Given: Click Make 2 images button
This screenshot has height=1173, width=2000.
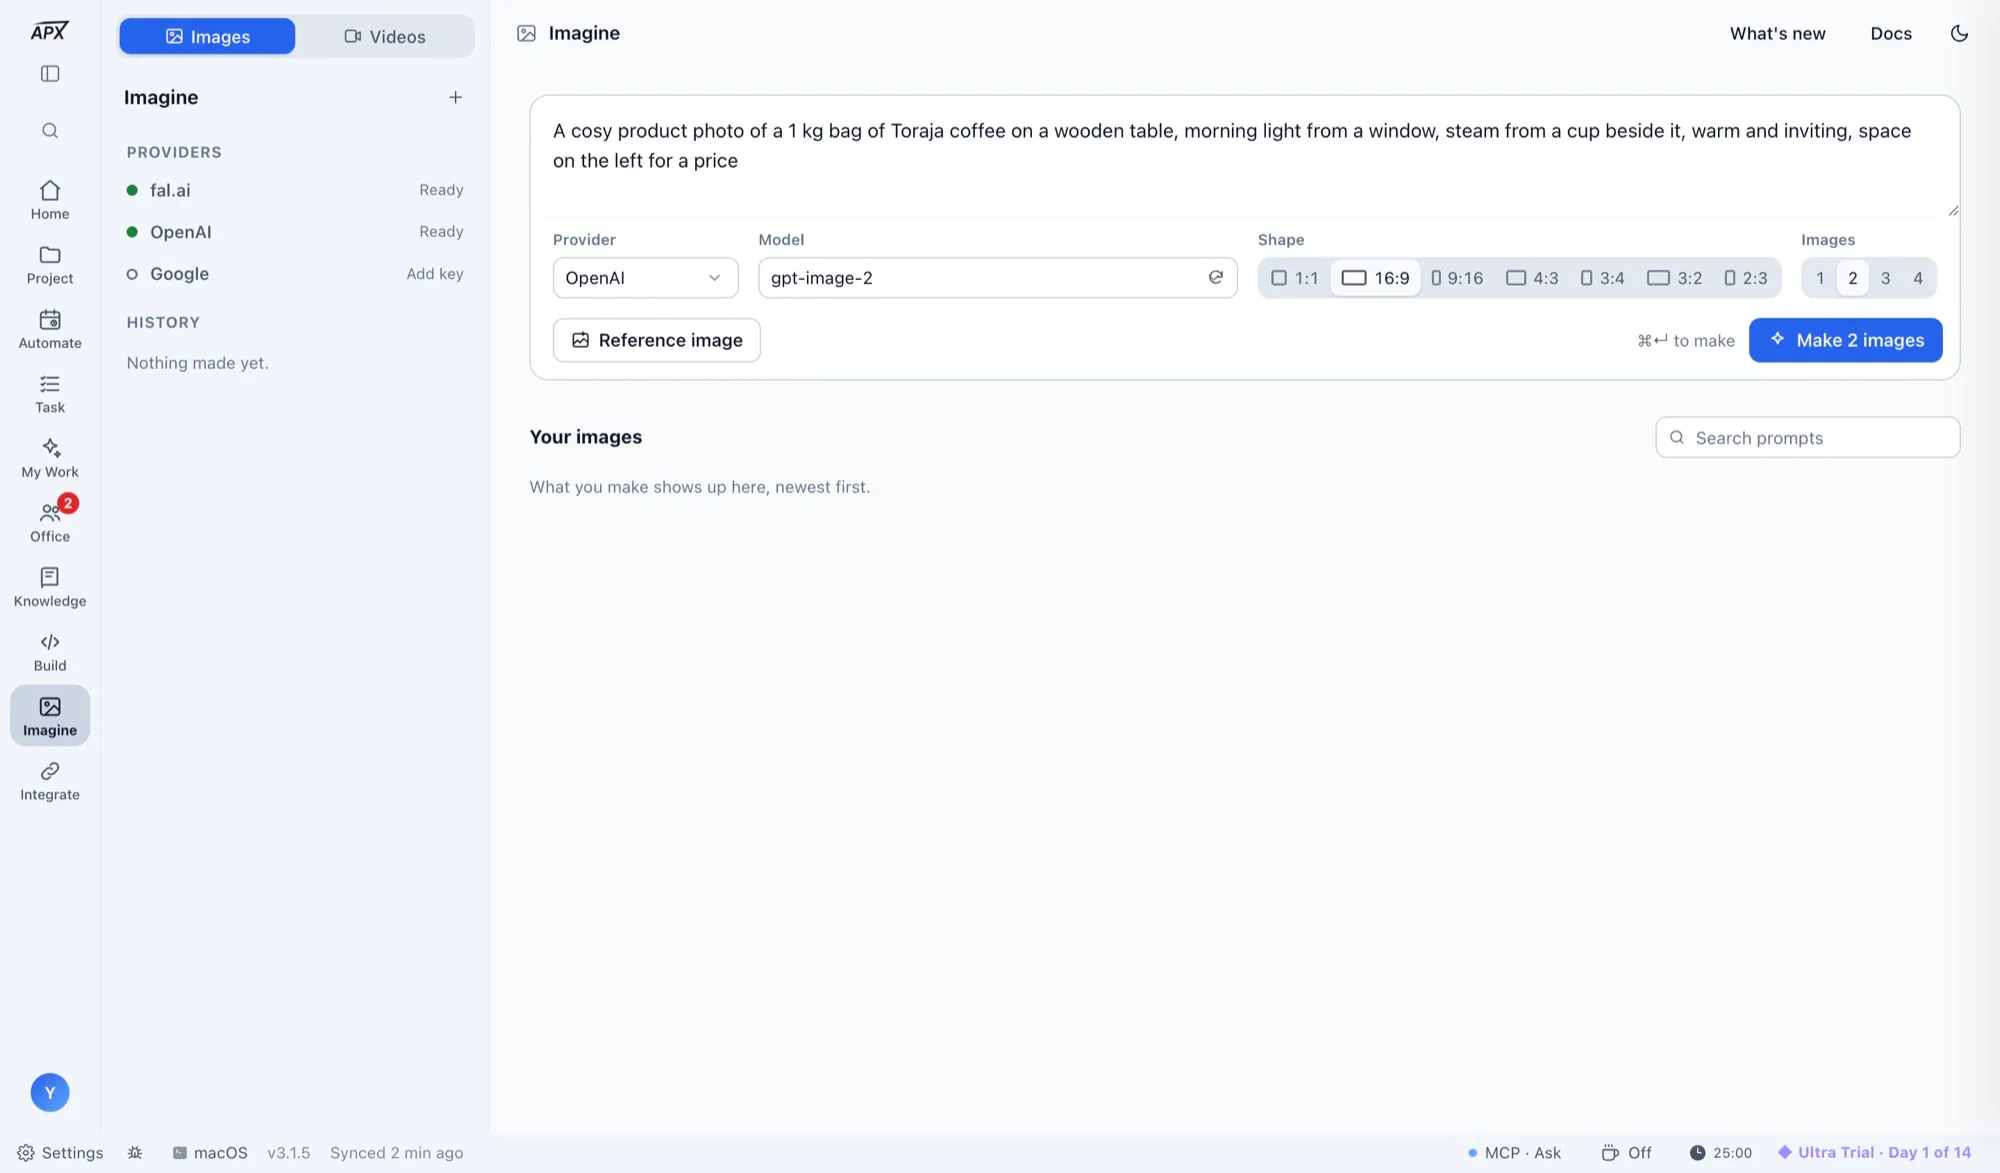Looking at the screenshot, I should coord(1845,340).
